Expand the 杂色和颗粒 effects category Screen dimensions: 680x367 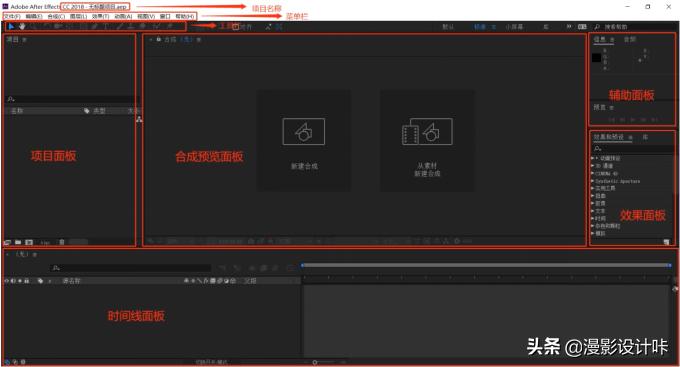click(593, 226)
